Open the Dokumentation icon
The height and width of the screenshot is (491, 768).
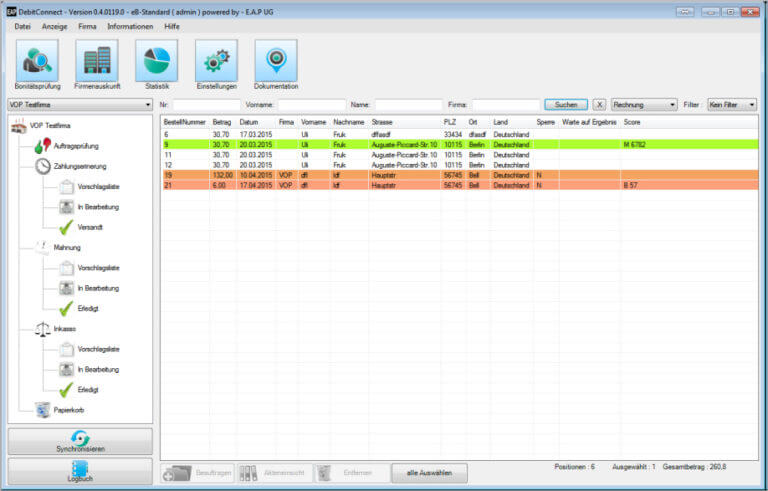(276, 61)
